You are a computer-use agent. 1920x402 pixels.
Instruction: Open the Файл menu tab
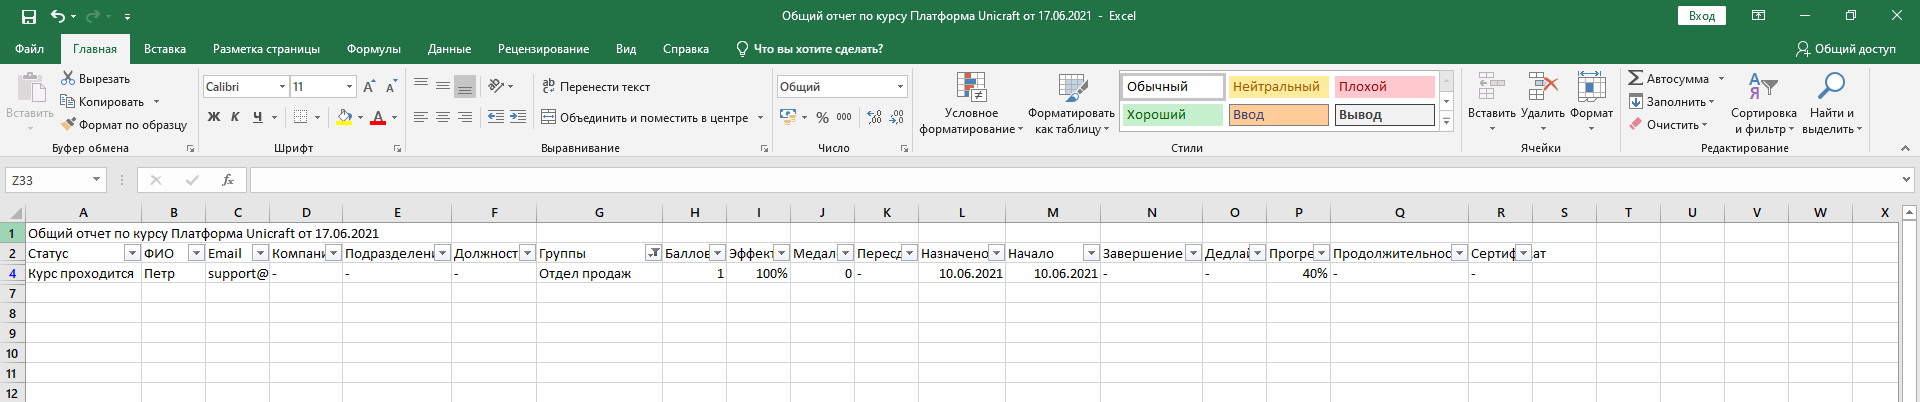[x=29, y=49]
